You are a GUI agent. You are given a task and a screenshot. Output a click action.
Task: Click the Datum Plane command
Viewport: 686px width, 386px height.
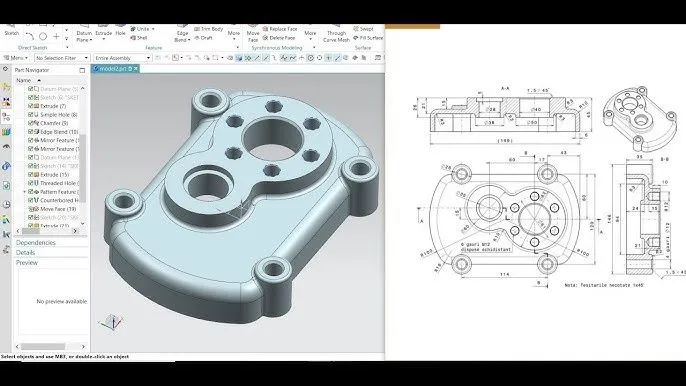84,33
